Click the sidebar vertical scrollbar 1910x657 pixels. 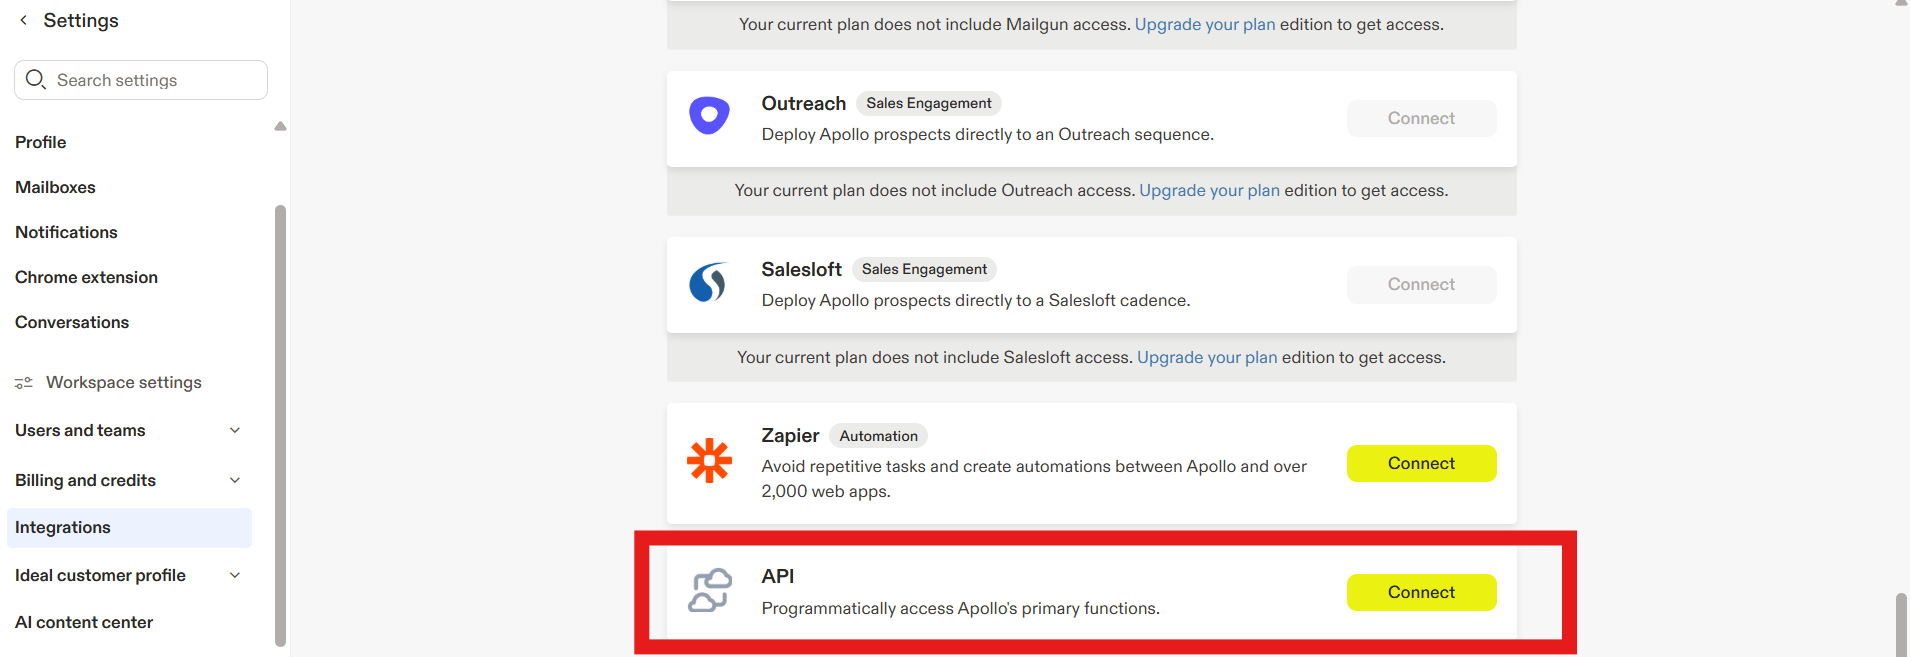coord(280,420)
